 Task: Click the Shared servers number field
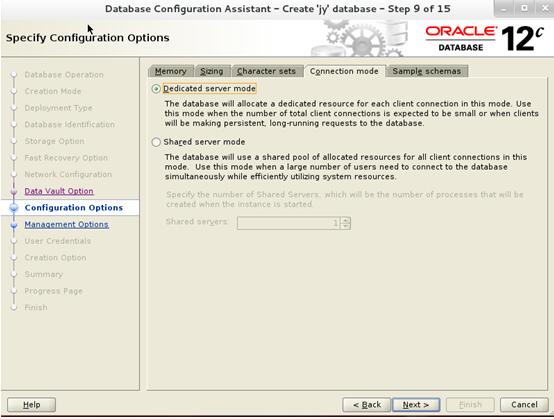click(288, 223)
